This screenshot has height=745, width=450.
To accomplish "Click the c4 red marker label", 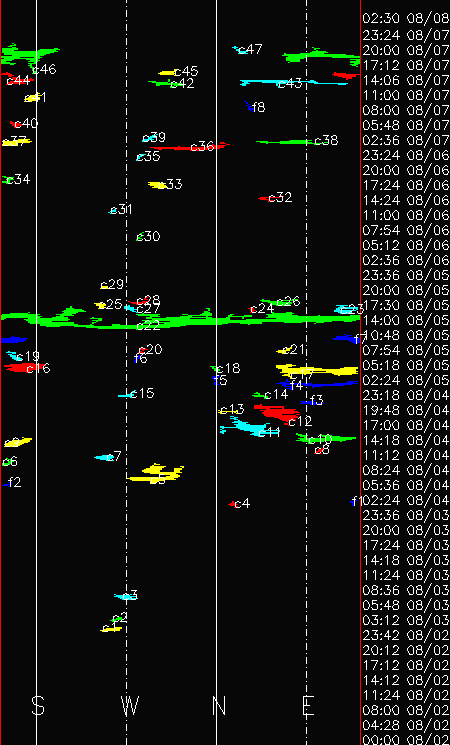I will pos(242,504).
